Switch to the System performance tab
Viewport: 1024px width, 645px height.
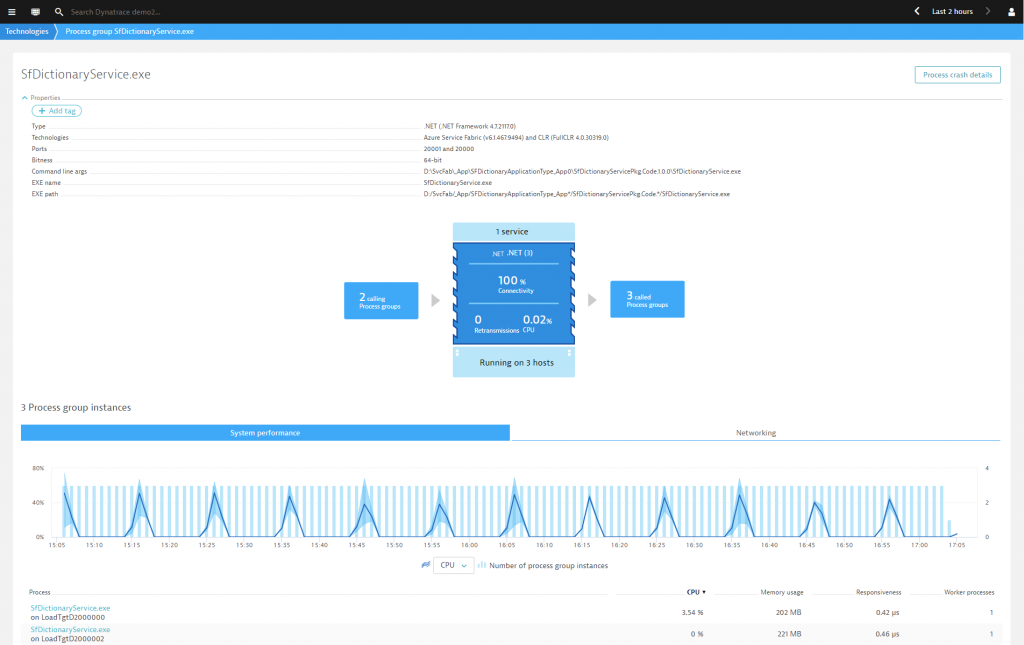tap(265, 433)
